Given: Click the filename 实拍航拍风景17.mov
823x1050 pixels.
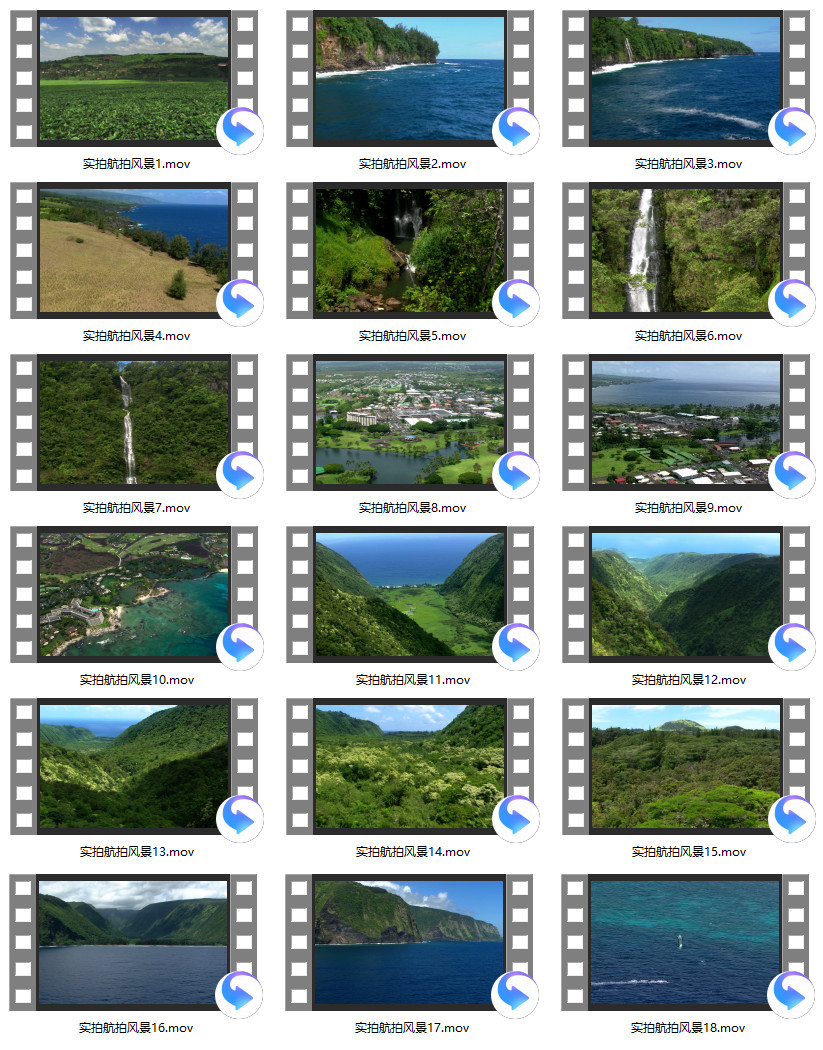Looking at the screenshot, I should coord(412,1028).
